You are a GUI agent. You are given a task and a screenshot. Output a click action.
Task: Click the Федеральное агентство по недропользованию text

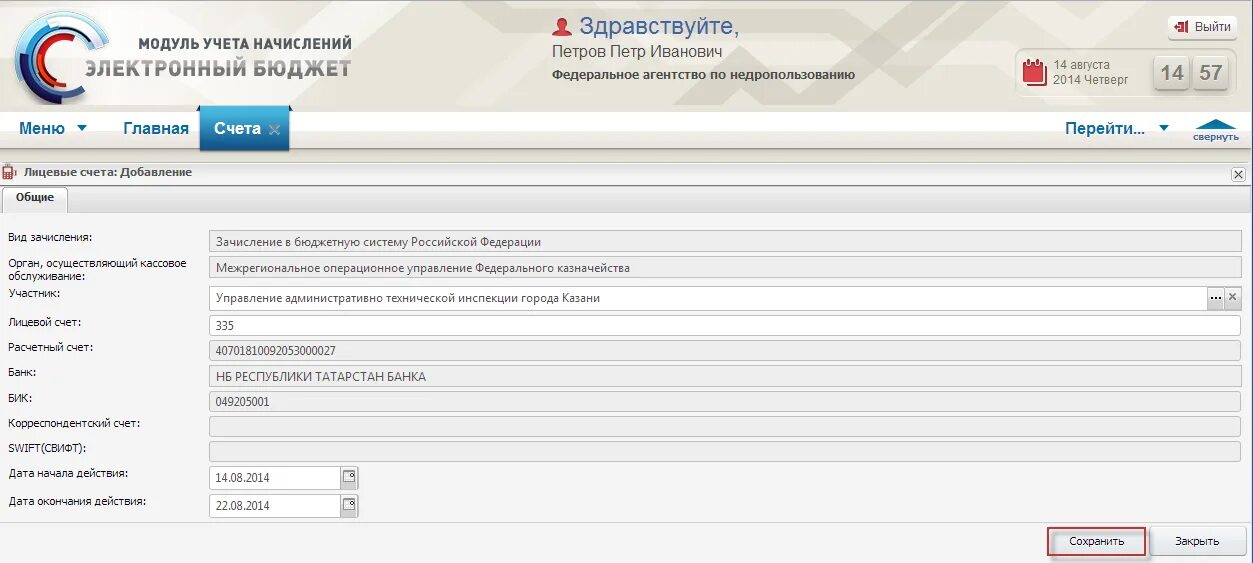click(703, 75)
